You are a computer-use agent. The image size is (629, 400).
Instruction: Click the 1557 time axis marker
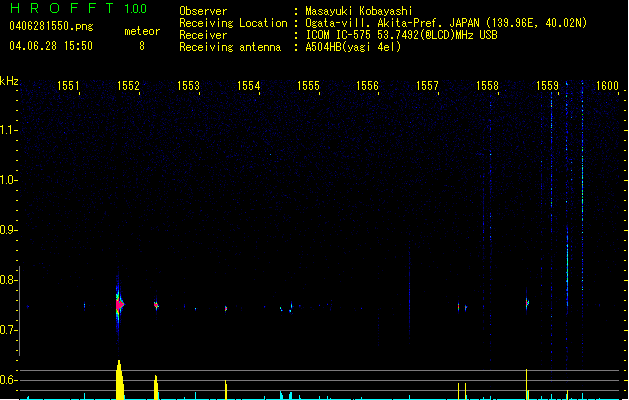[427, 86]
